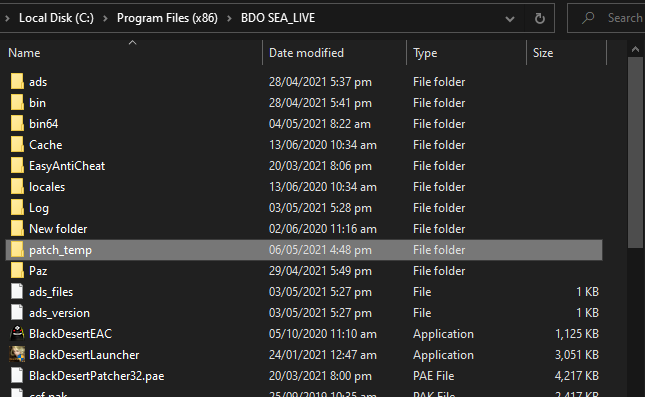Click date 02/06/2020 11:16 am
The width and height of the screenshot is (645, 397).
(x=322, y=229)
